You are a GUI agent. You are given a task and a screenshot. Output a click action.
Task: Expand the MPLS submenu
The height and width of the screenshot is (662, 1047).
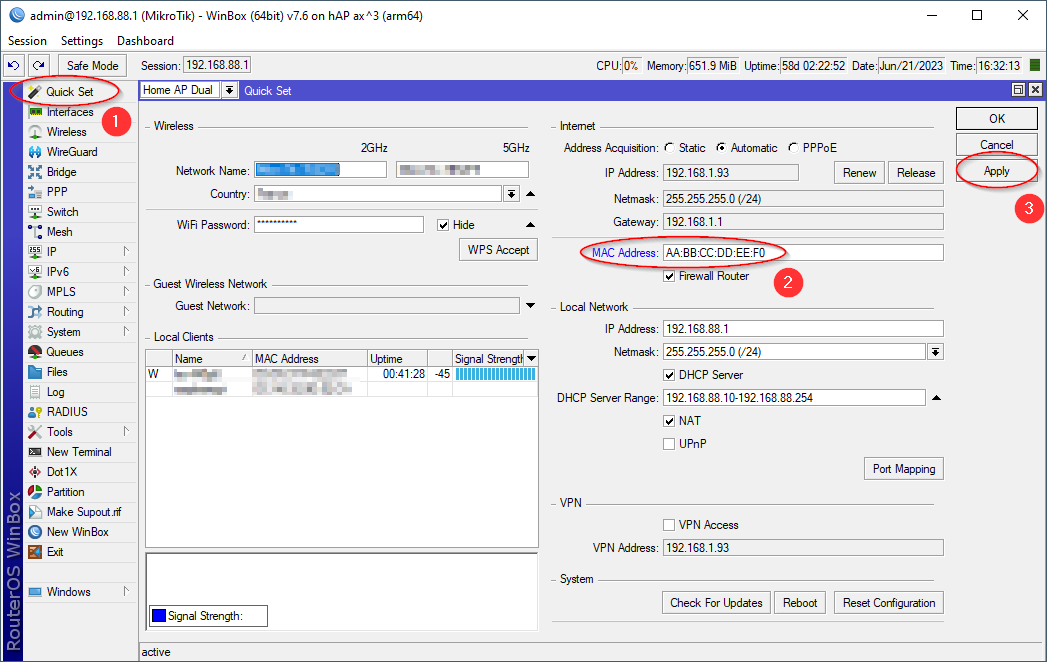click(x=126, y=292)
